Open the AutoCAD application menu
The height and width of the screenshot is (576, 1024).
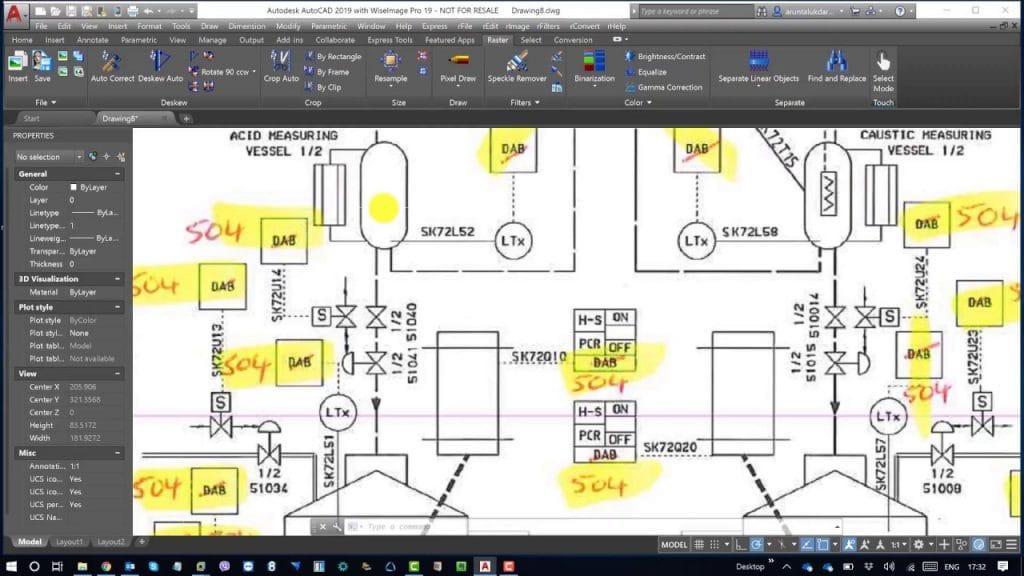[x=14, y=14]
